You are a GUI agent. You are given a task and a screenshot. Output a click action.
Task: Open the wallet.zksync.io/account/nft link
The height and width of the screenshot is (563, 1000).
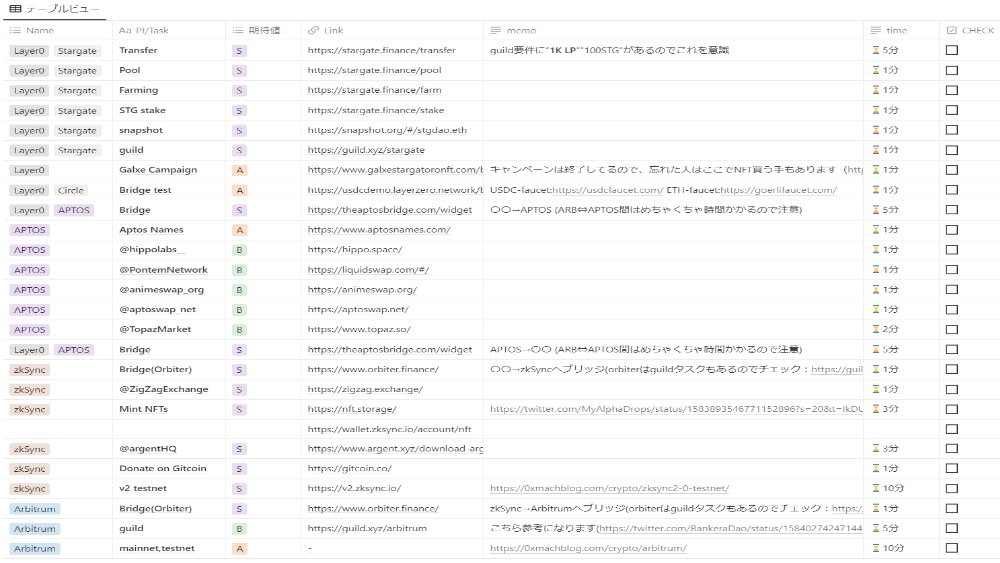pyautogui.click(x=389, y=429)
